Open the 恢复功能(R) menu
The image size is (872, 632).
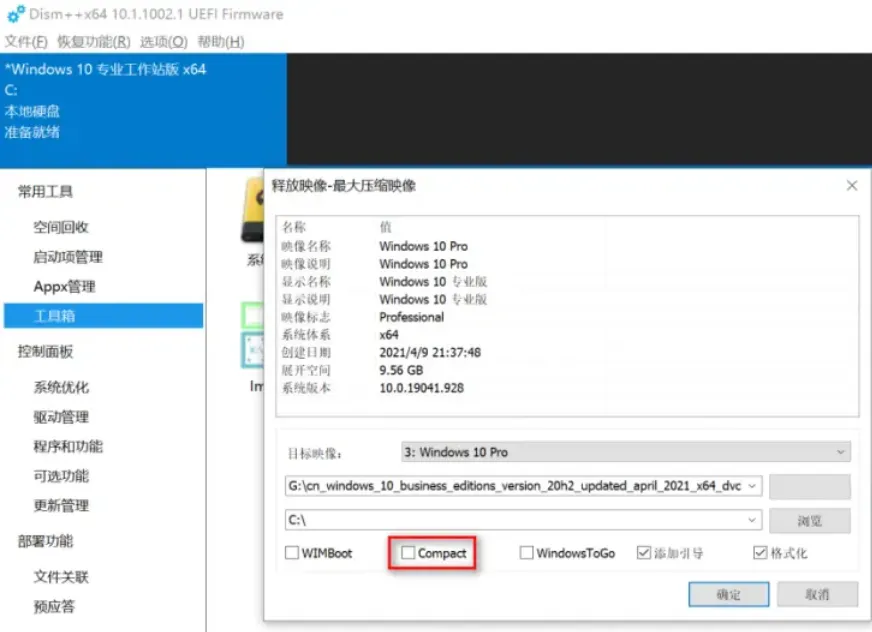(93, 42)
